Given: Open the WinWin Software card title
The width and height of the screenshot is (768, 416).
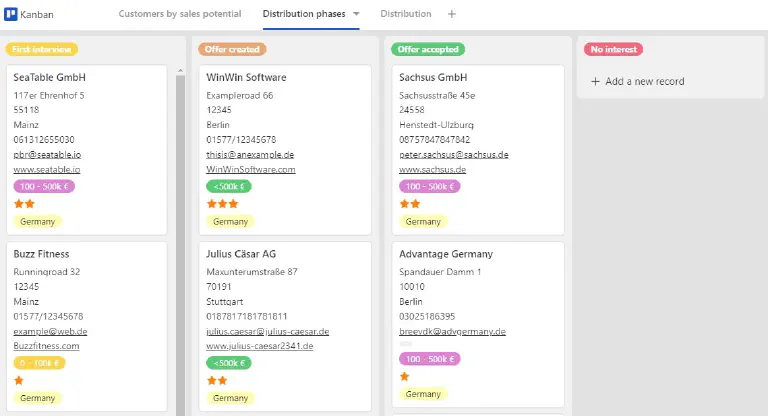Looking at the screenshot, I should point(246,77).
